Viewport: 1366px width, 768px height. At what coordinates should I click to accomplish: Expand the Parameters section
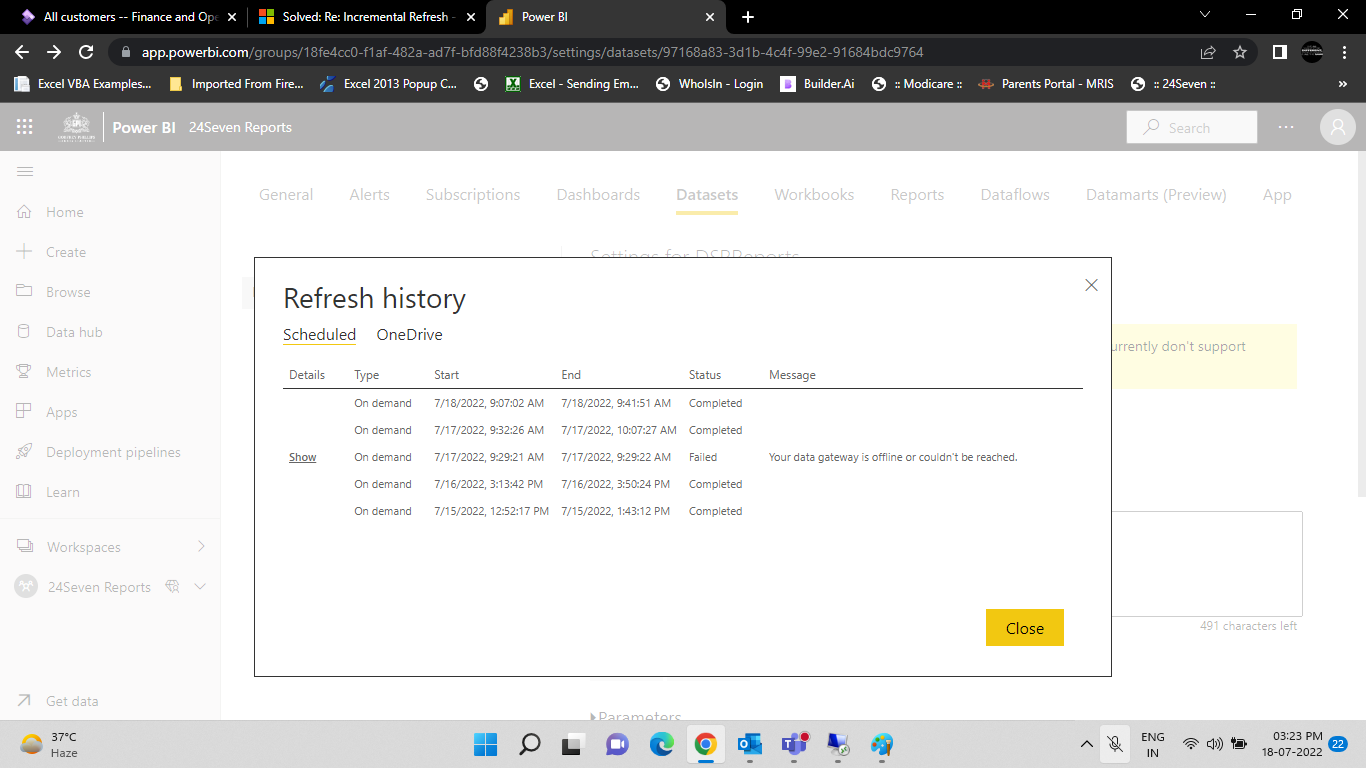[x=636, y=717]
